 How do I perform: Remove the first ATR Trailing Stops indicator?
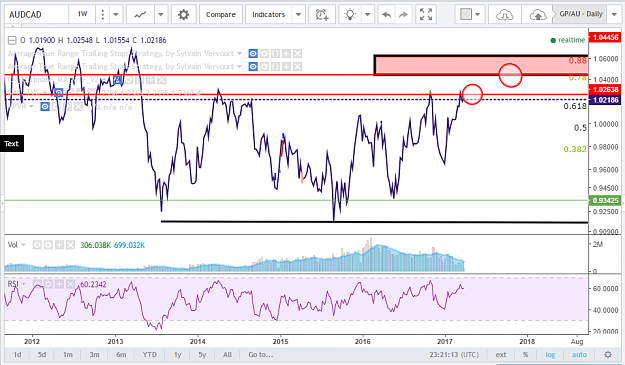(297, 53)
